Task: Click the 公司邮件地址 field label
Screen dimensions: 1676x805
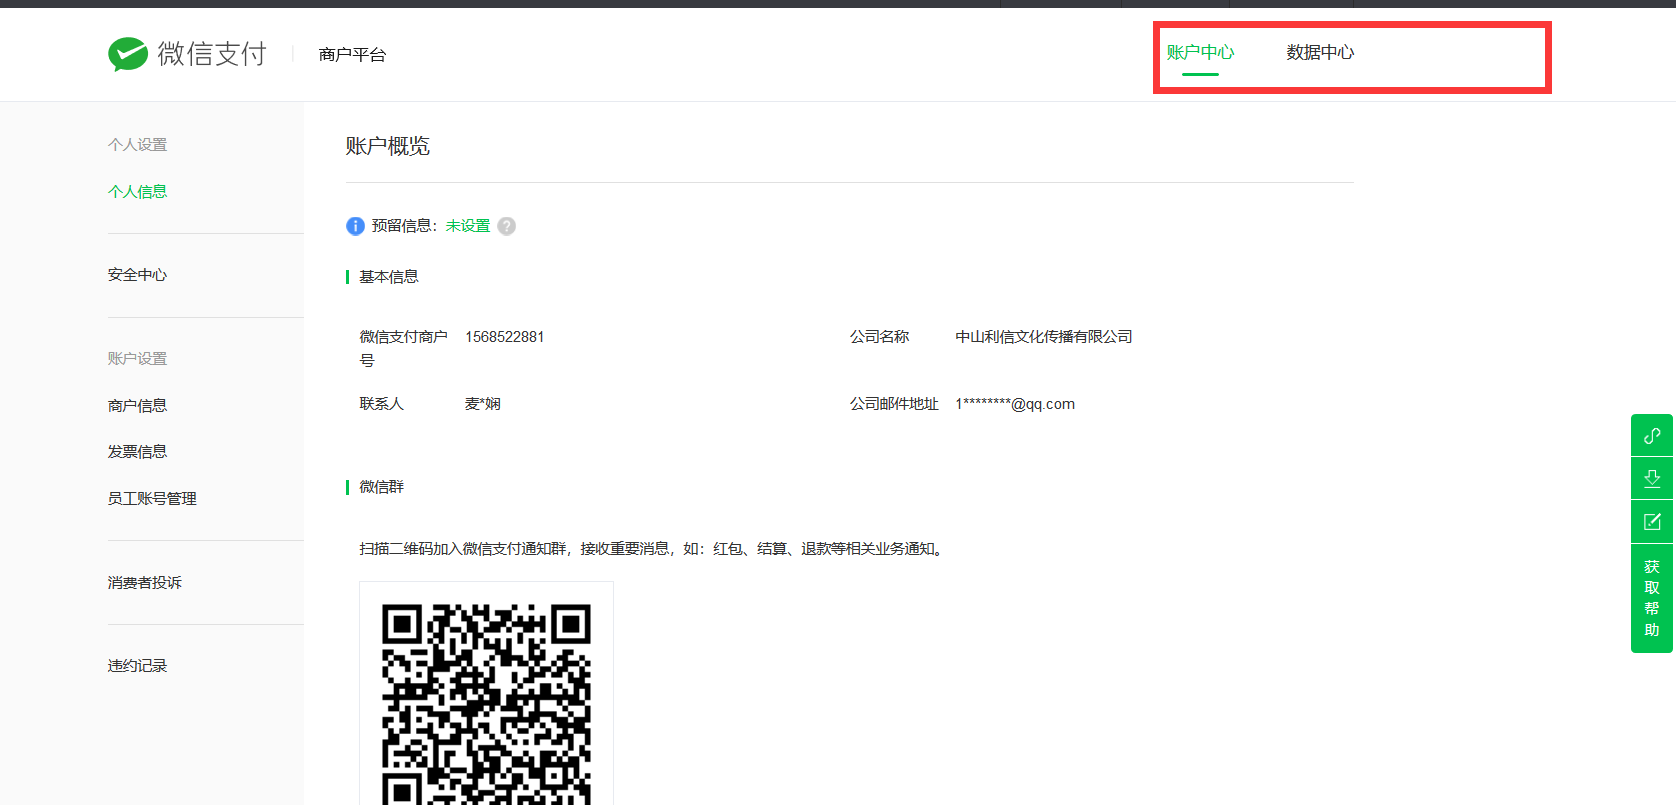Action: pos(894,404)
